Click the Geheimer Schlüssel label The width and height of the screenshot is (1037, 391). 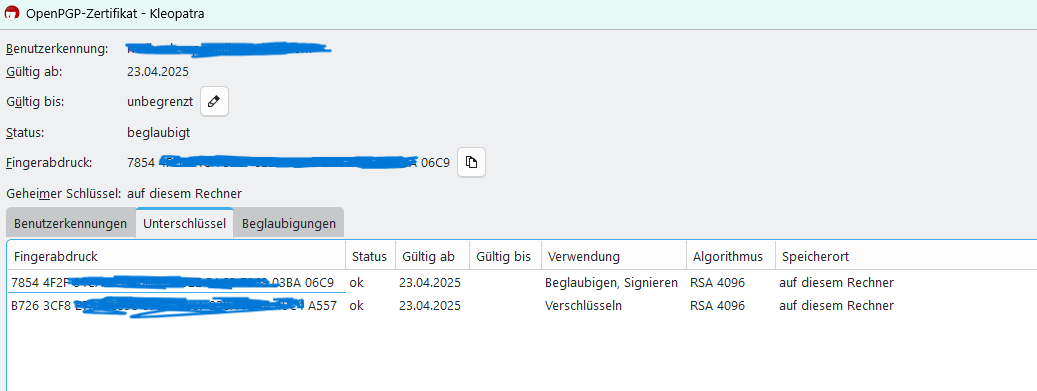coord(64,193)
